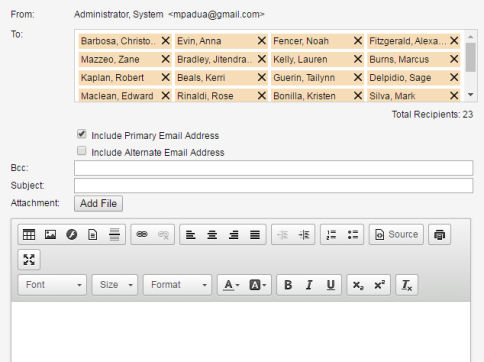Screen dimensions: 484x362
Task: Maximize the editor with the fullscreen icon
Action: pyautogui.click(x=29, y=260)
